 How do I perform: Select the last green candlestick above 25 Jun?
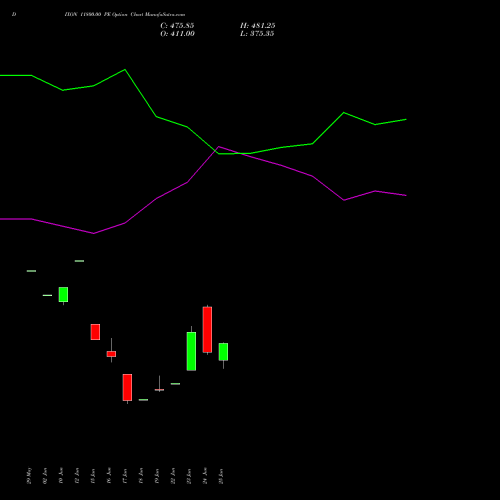223,352
